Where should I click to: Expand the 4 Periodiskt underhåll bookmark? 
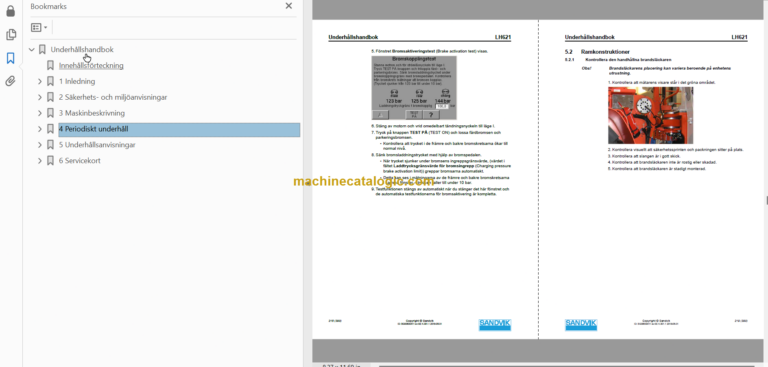40,129
